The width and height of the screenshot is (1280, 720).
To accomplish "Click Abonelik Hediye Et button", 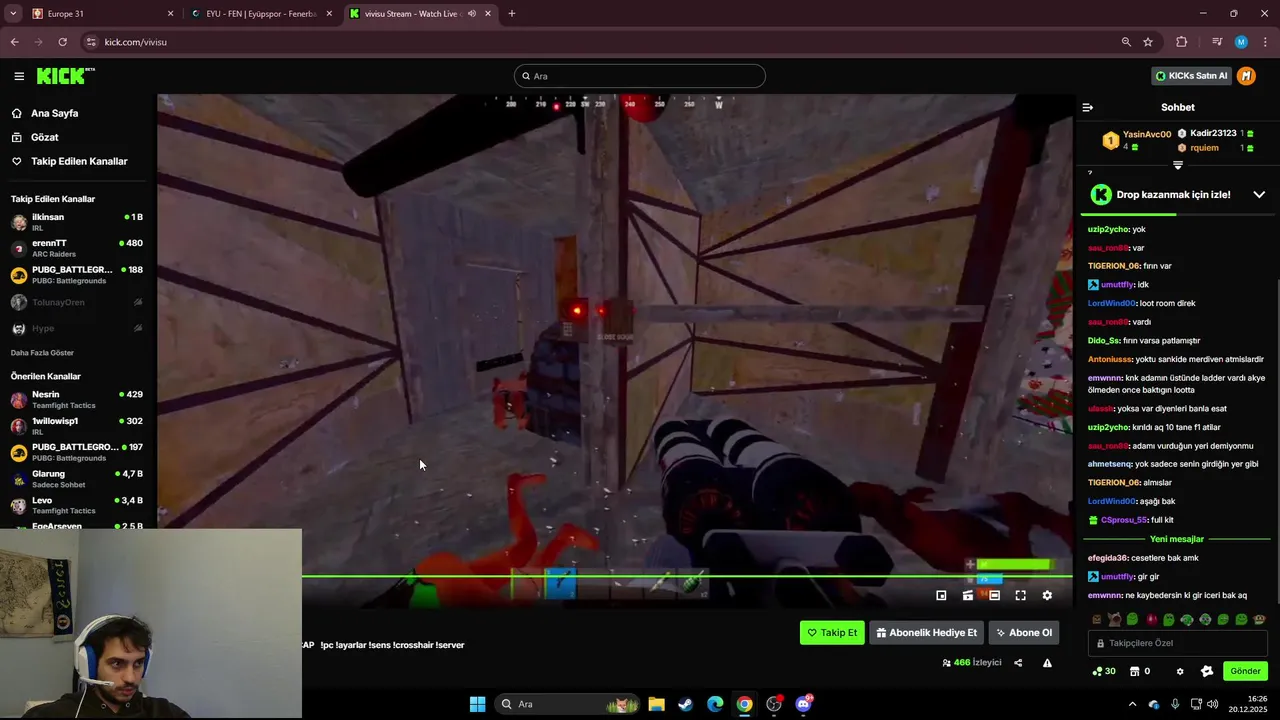I will 926,632.
